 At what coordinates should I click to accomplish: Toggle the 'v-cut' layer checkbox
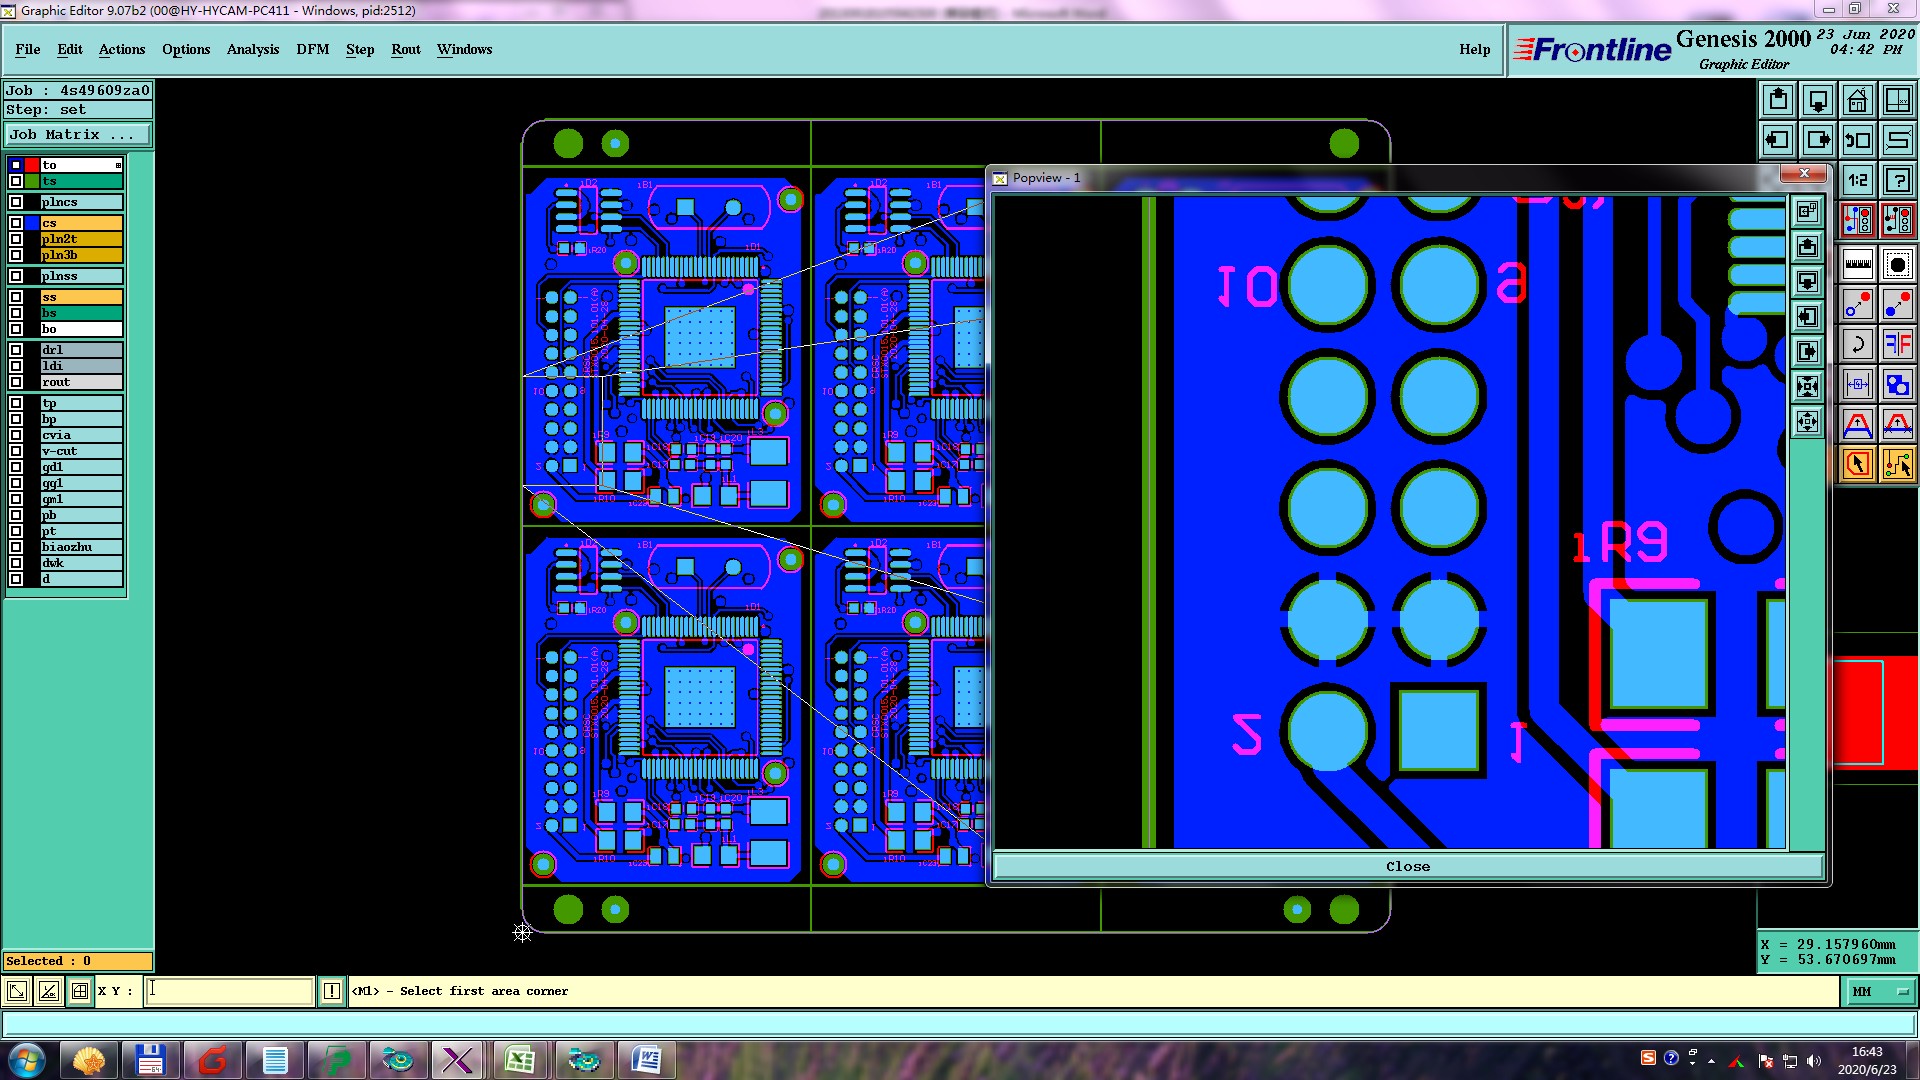[16, 451]
